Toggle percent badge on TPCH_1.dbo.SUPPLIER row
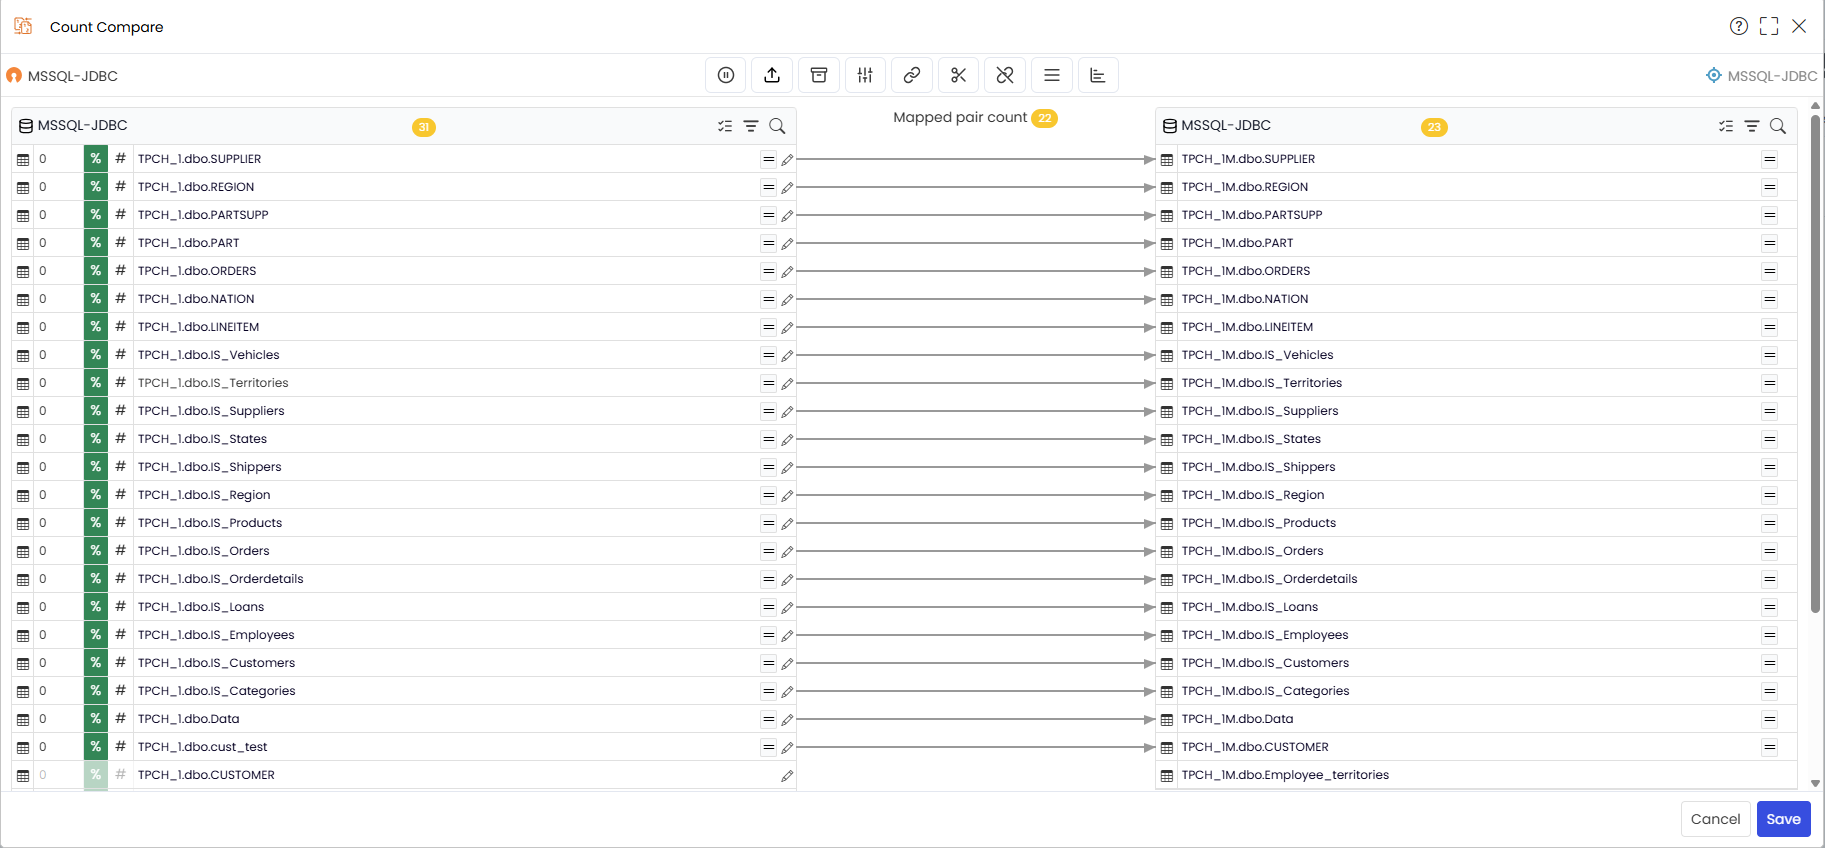The height and width of the screenshot is (848, 1825). tap(95, 159)
